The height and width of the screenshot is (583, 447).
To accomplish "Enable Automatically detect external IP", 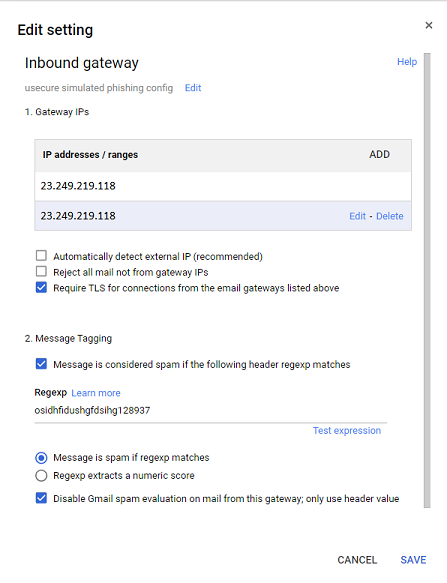I will pos(41,256).
